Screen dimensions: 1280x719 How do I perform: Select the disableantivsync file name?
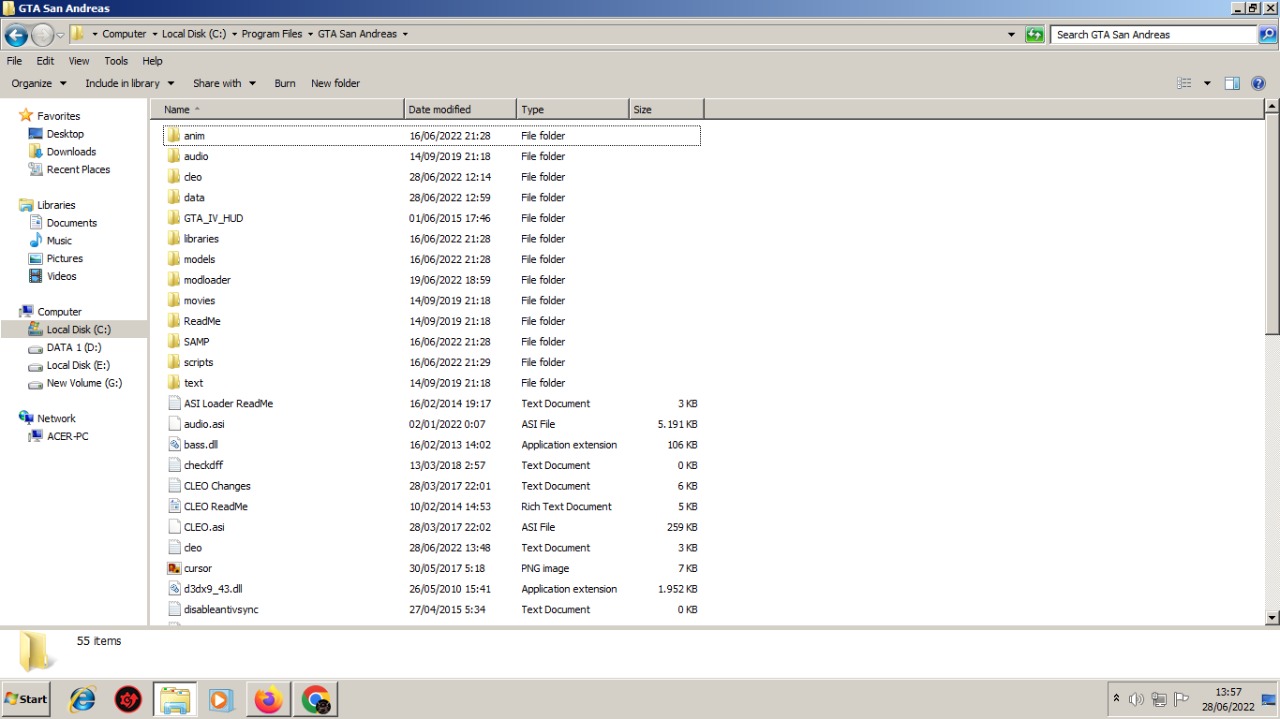click(221, 609)
